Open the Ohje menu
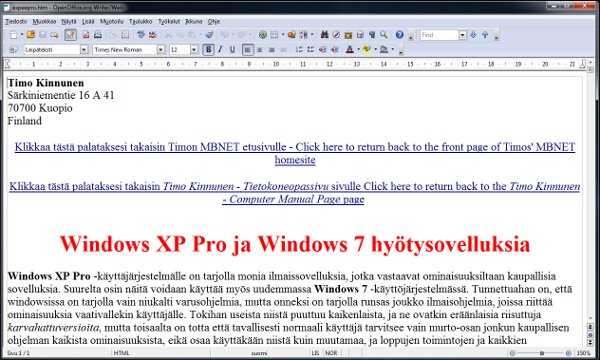 214,21
